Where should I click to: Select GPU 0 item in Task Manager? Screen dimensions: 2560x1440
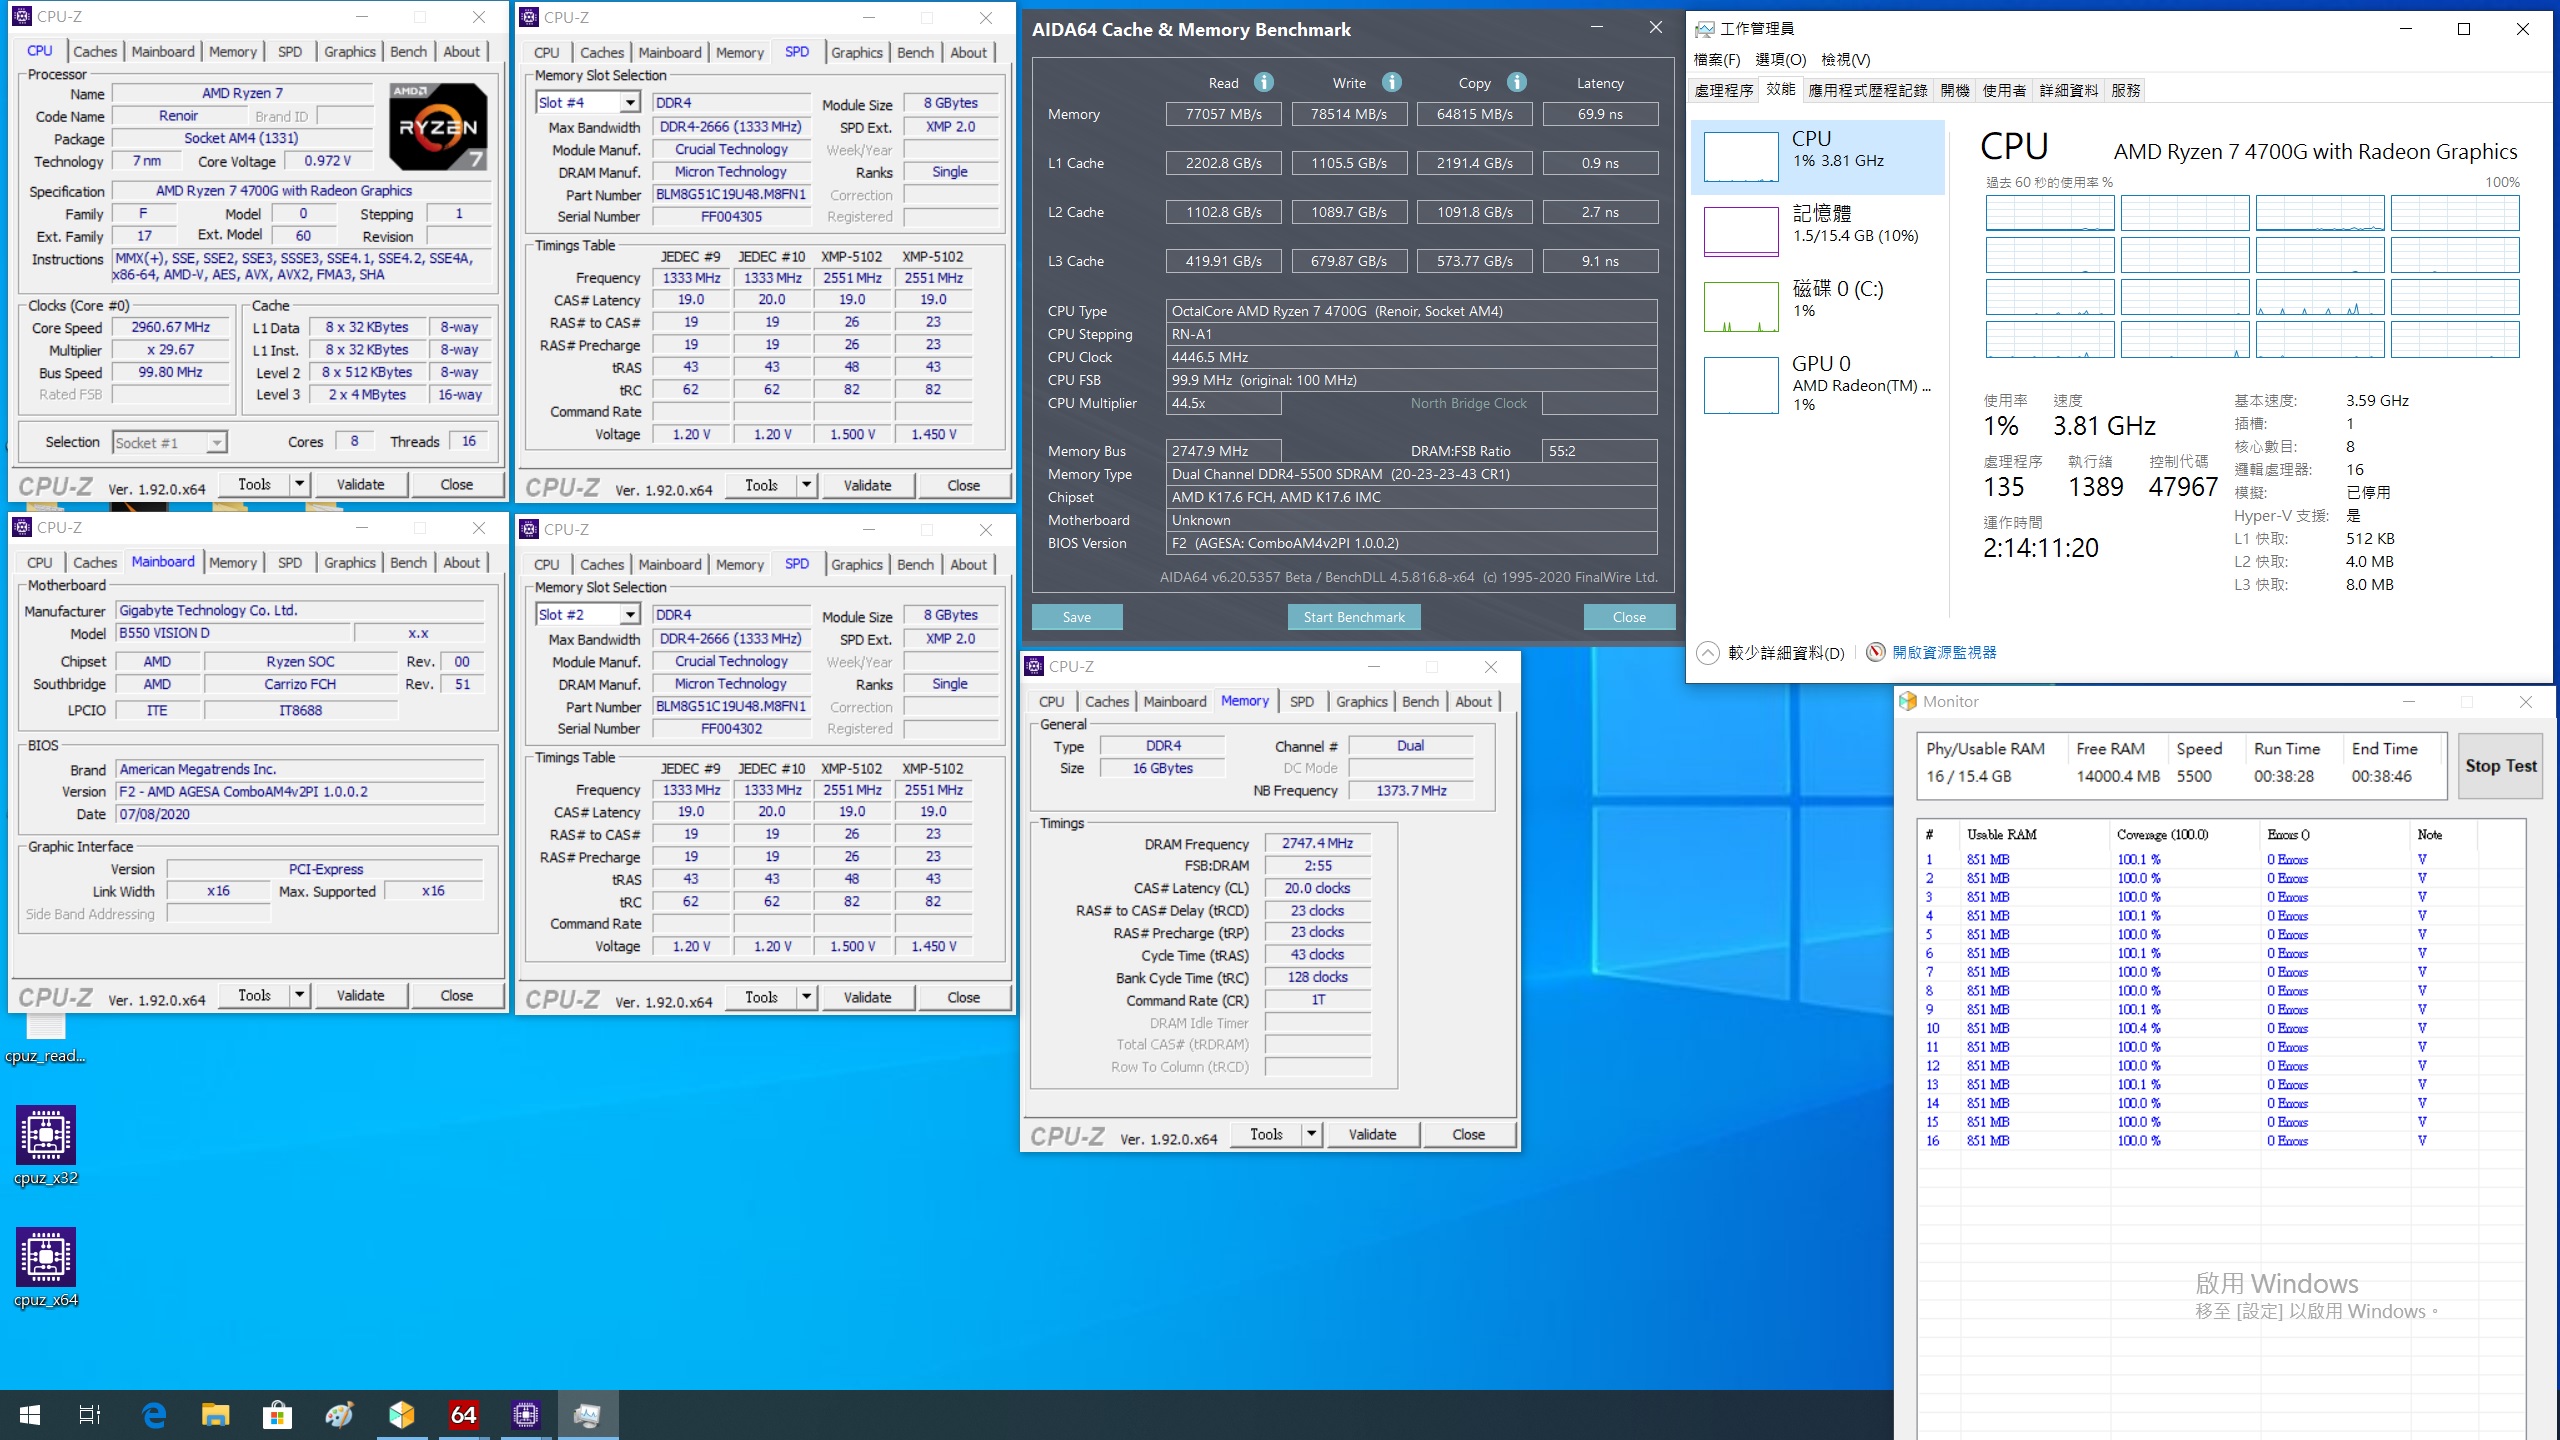pyautogui.click(x=1817, y=383)
